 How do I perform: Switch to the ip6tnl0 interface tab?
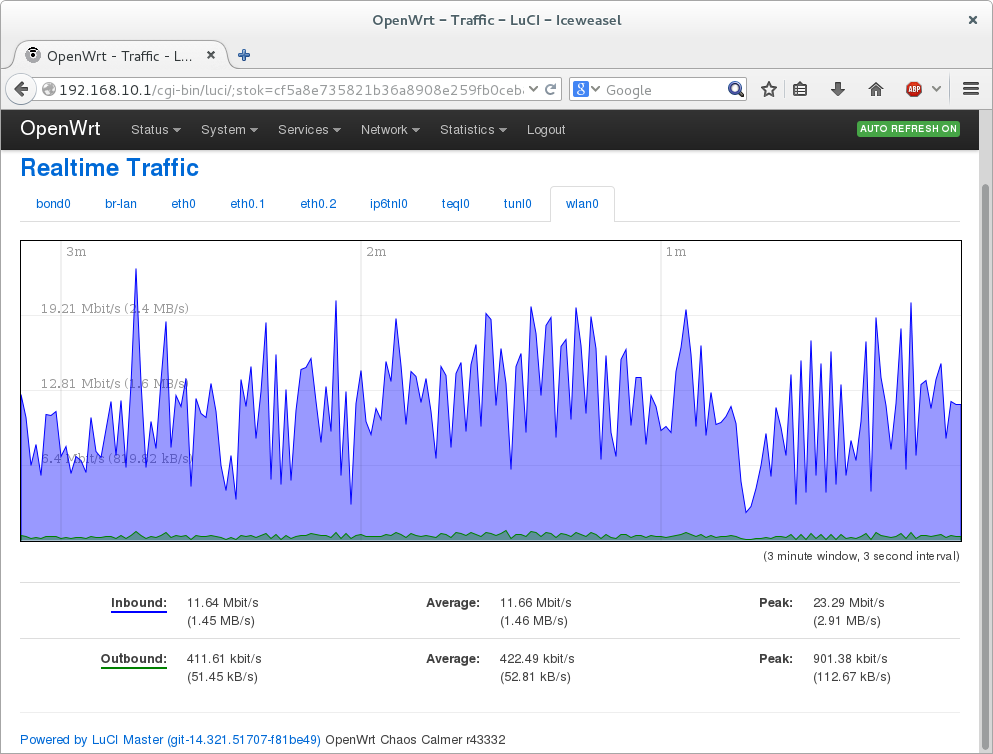[389, 204]
